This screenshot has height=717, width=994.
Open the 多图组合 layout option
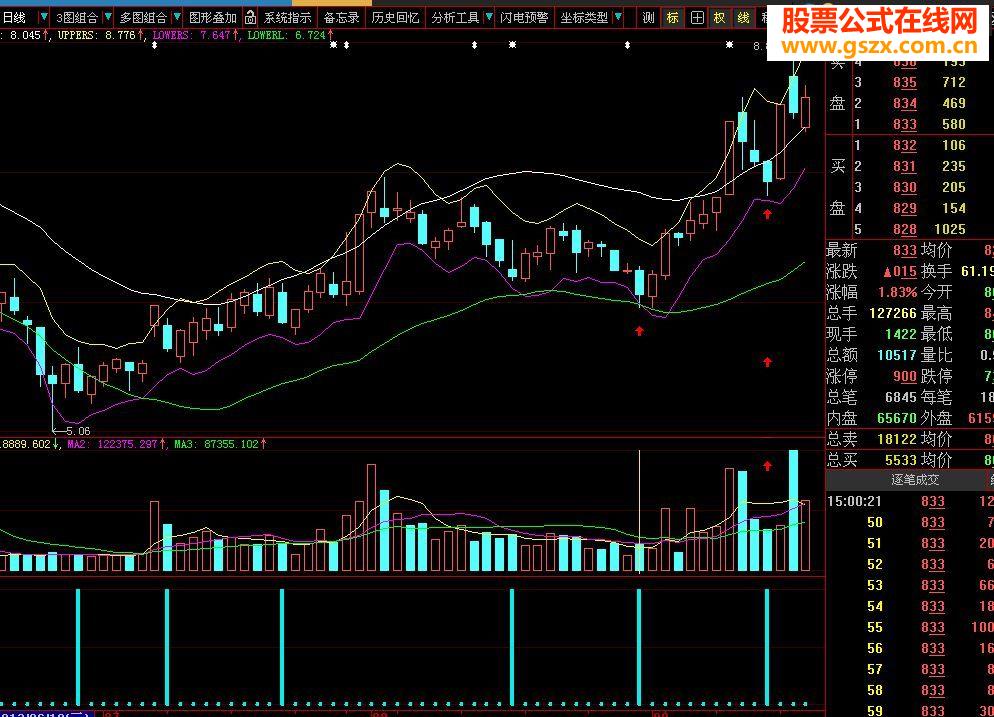coord(144,18)
